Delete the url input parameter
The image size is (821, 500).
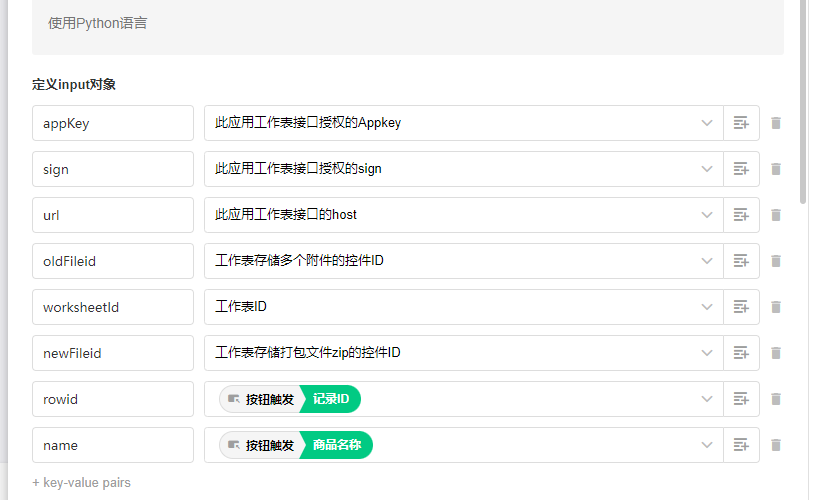[x=776, y=215]
